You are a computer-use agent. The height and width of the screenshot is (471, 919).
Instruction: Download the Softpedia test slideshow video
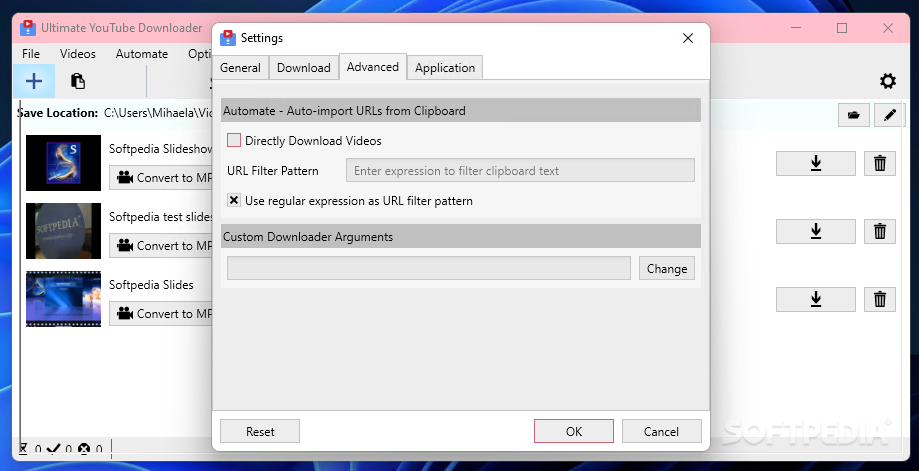click(815, 231)
